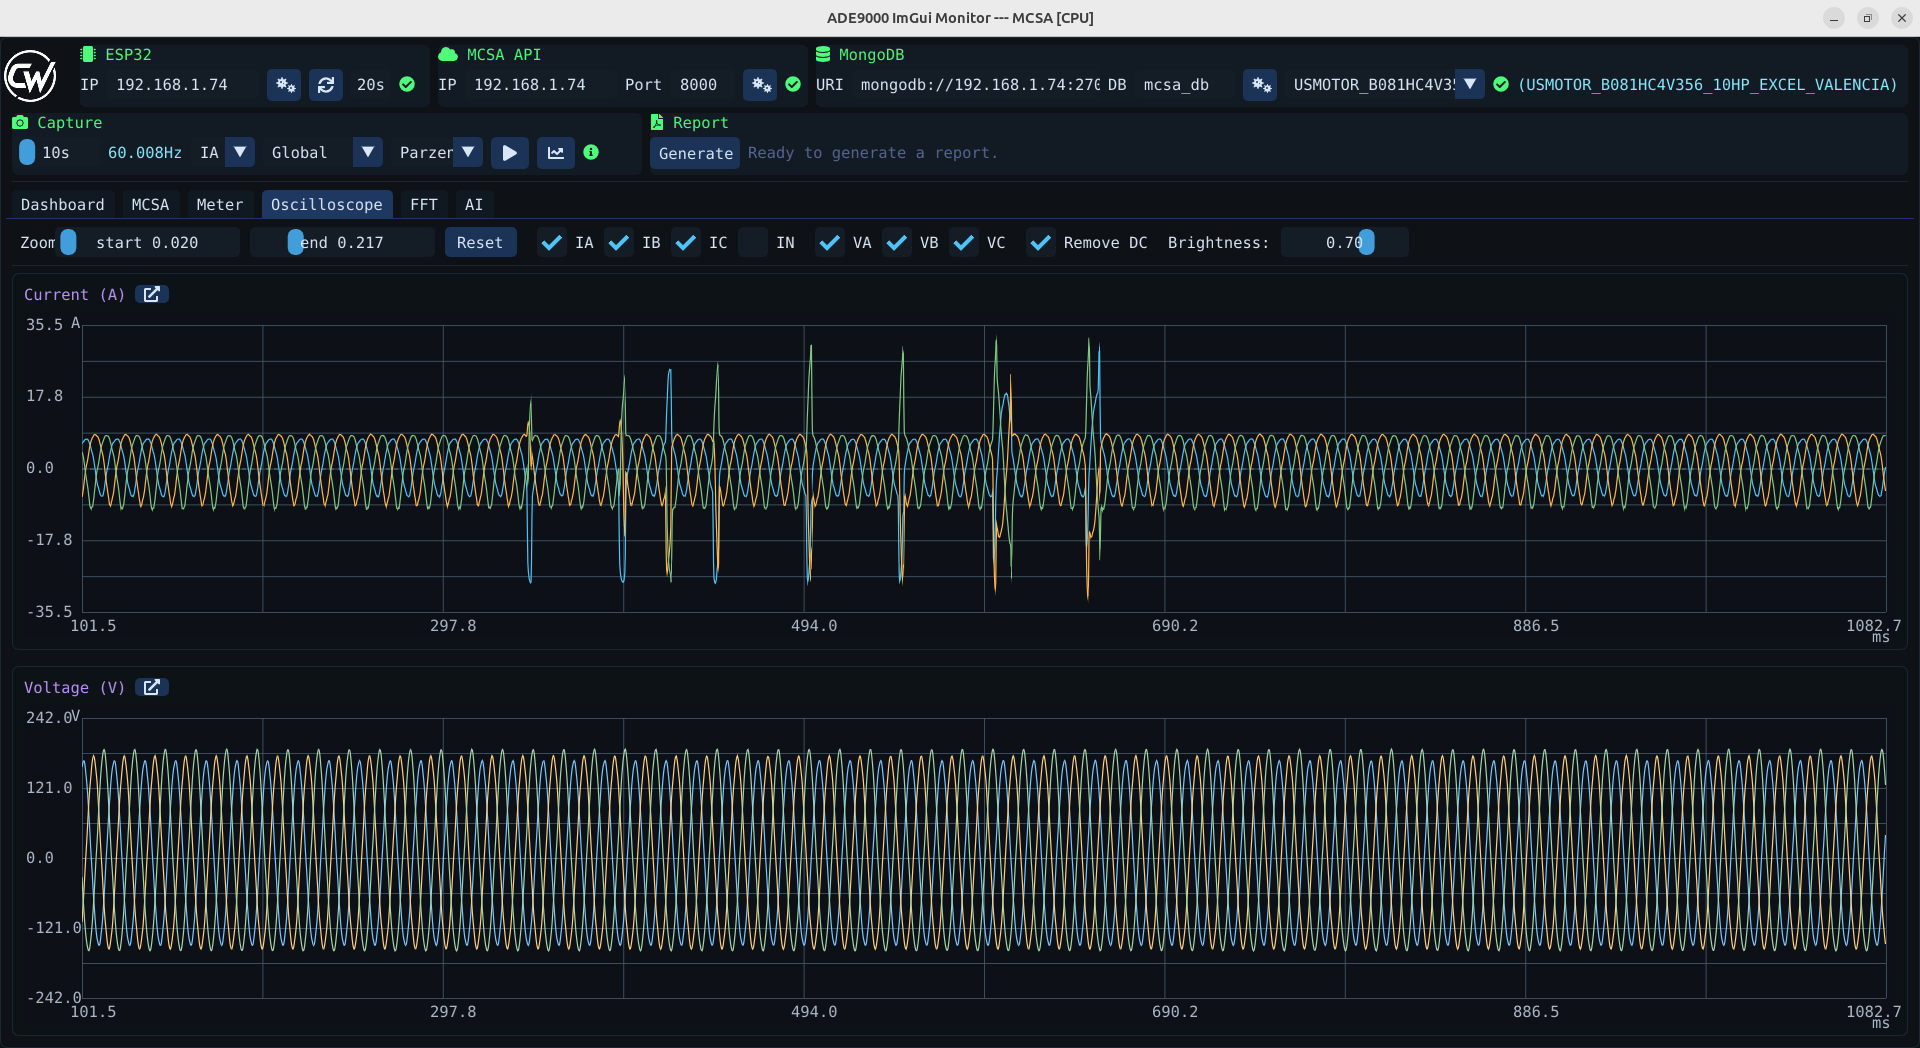Switch to the Meter tab
Viewport: 1920px width, 1048px height.
[220, 204]
